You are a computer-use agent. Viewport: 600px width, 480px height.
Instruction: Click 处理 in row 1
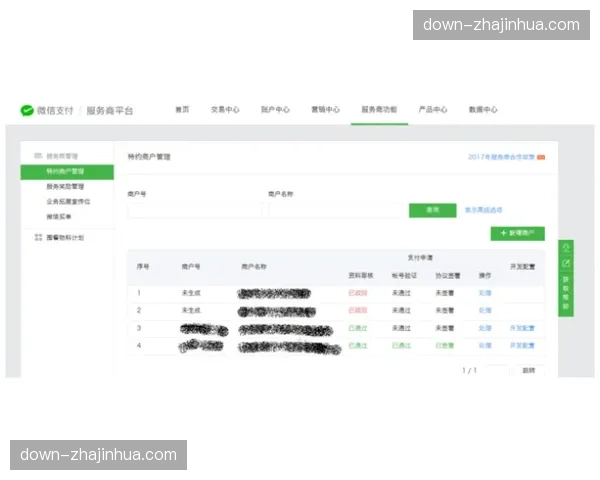485,293
